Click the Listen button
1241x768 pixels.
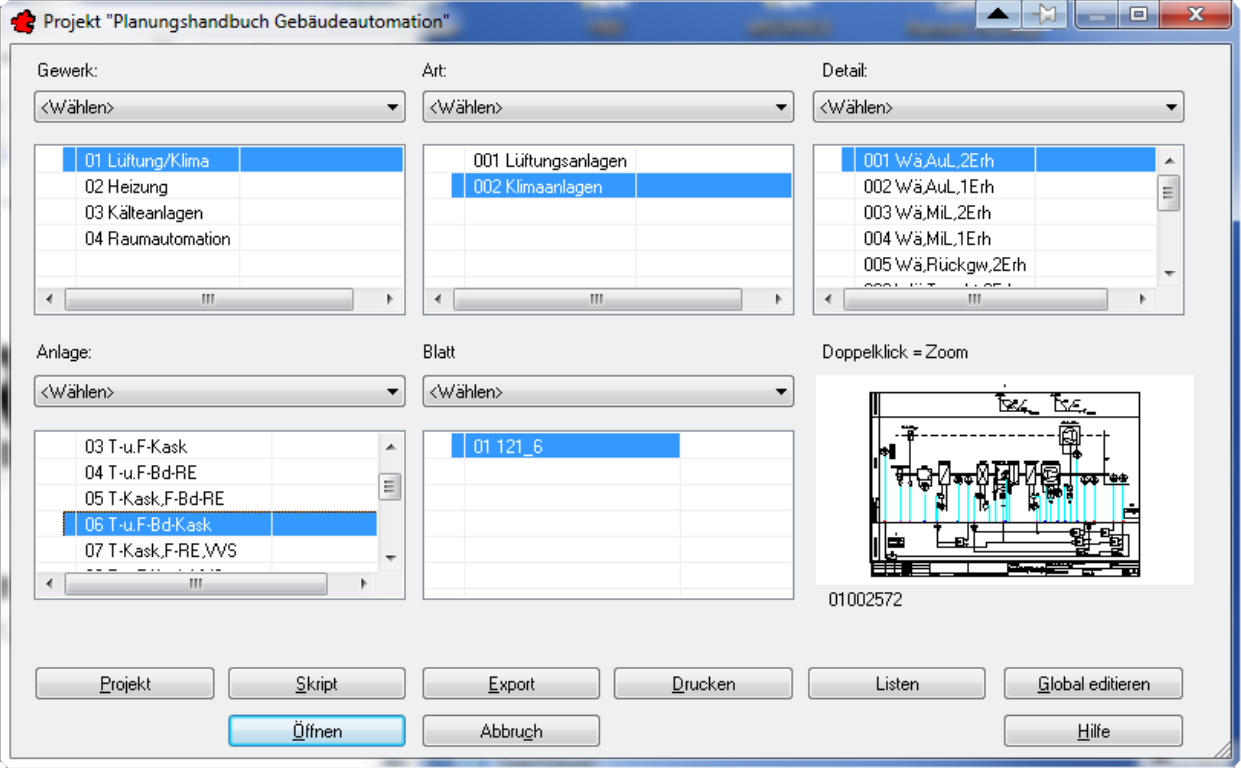[896, 684]
